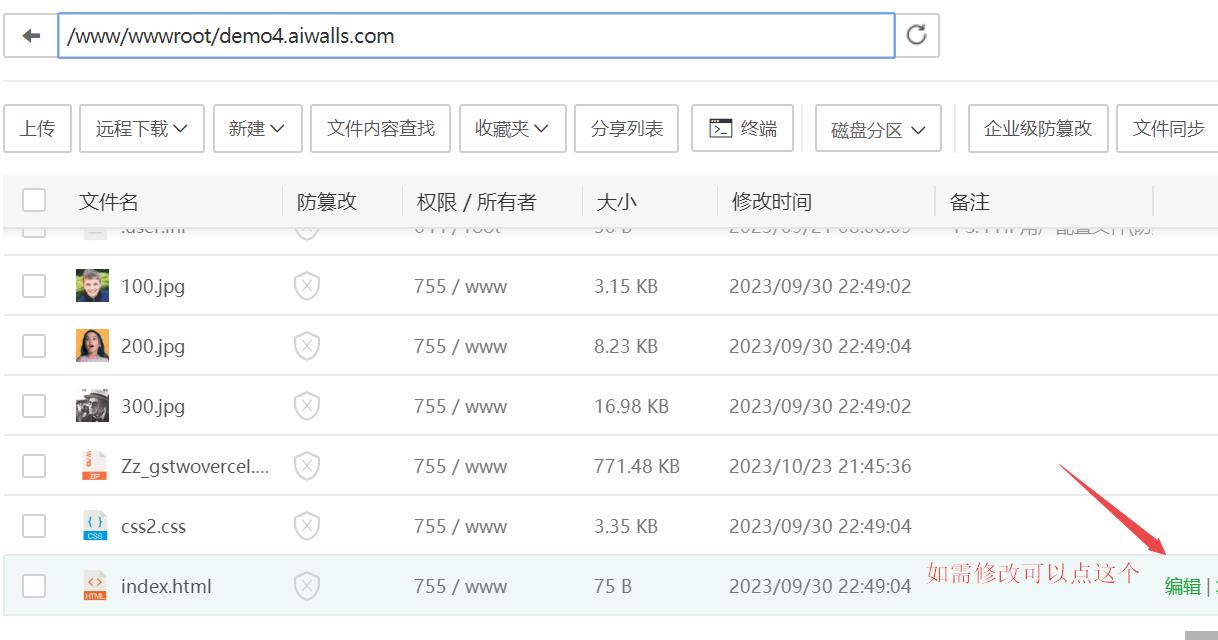This screenshot has height=640, width=1218.
Task: Open the 200.jpg image thumbnail
Action: tap(93, 346)
